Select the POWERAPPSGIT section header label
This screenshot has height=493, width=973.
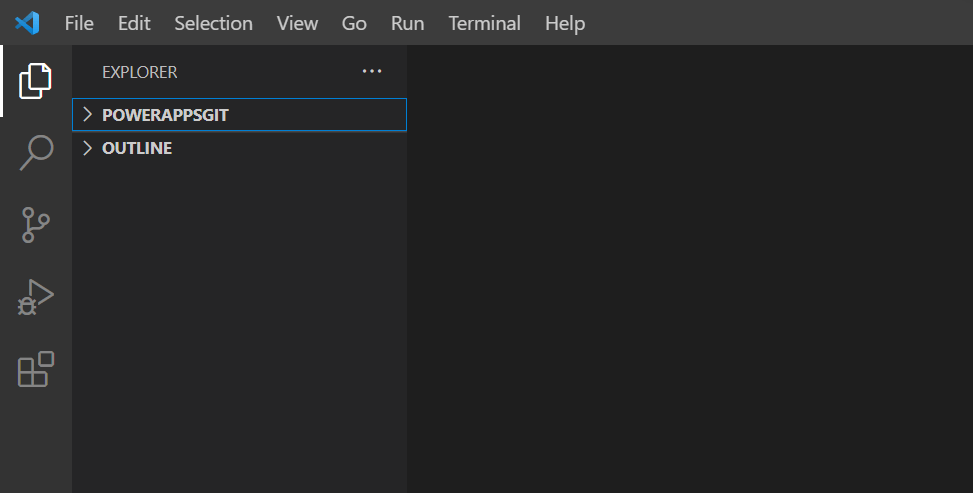tap(165, 115)
